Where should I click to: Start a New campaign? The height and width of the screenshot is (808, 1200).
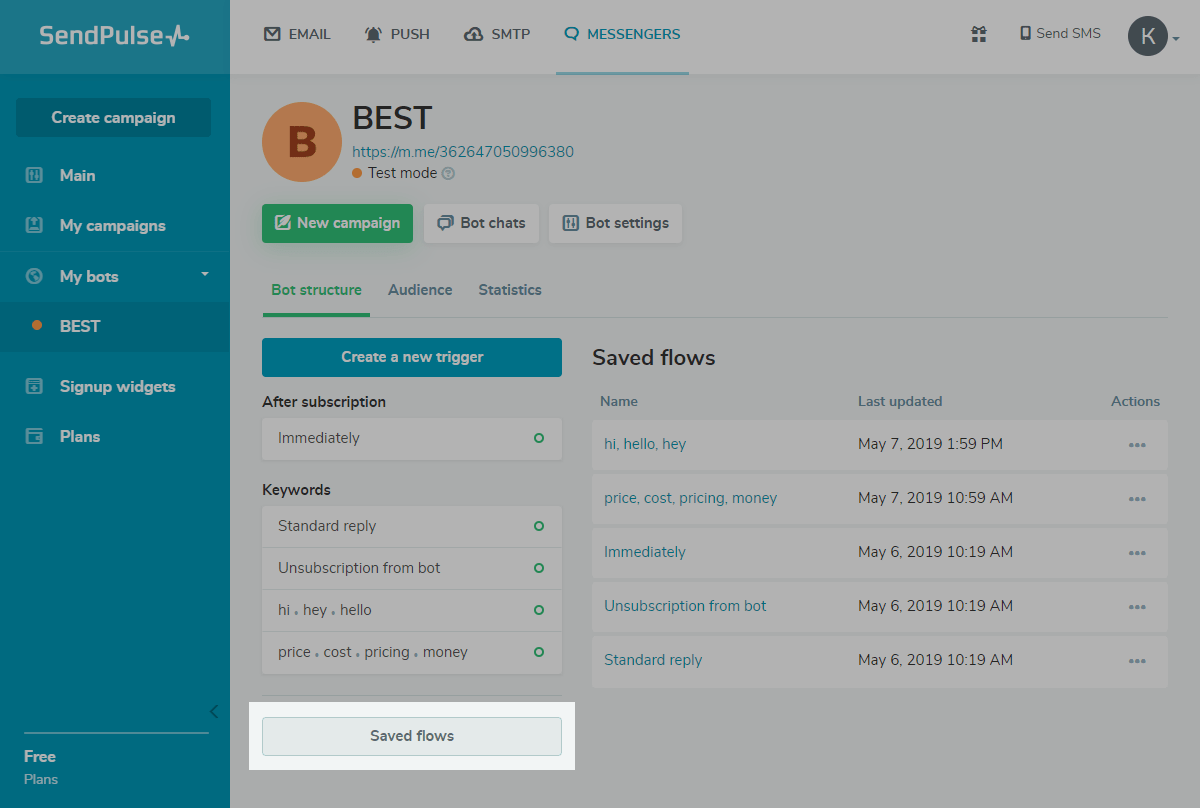338,223
